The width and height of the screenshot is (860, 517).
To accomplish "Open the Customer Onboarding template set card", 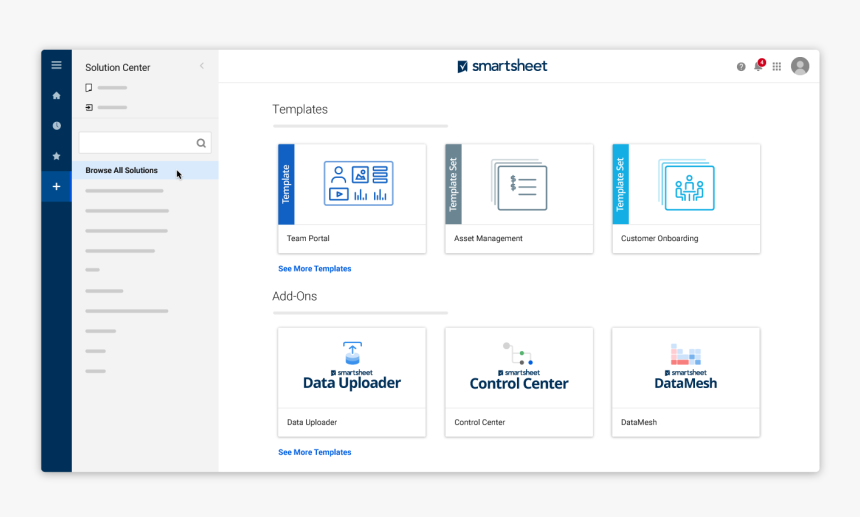I will point(686,198).
